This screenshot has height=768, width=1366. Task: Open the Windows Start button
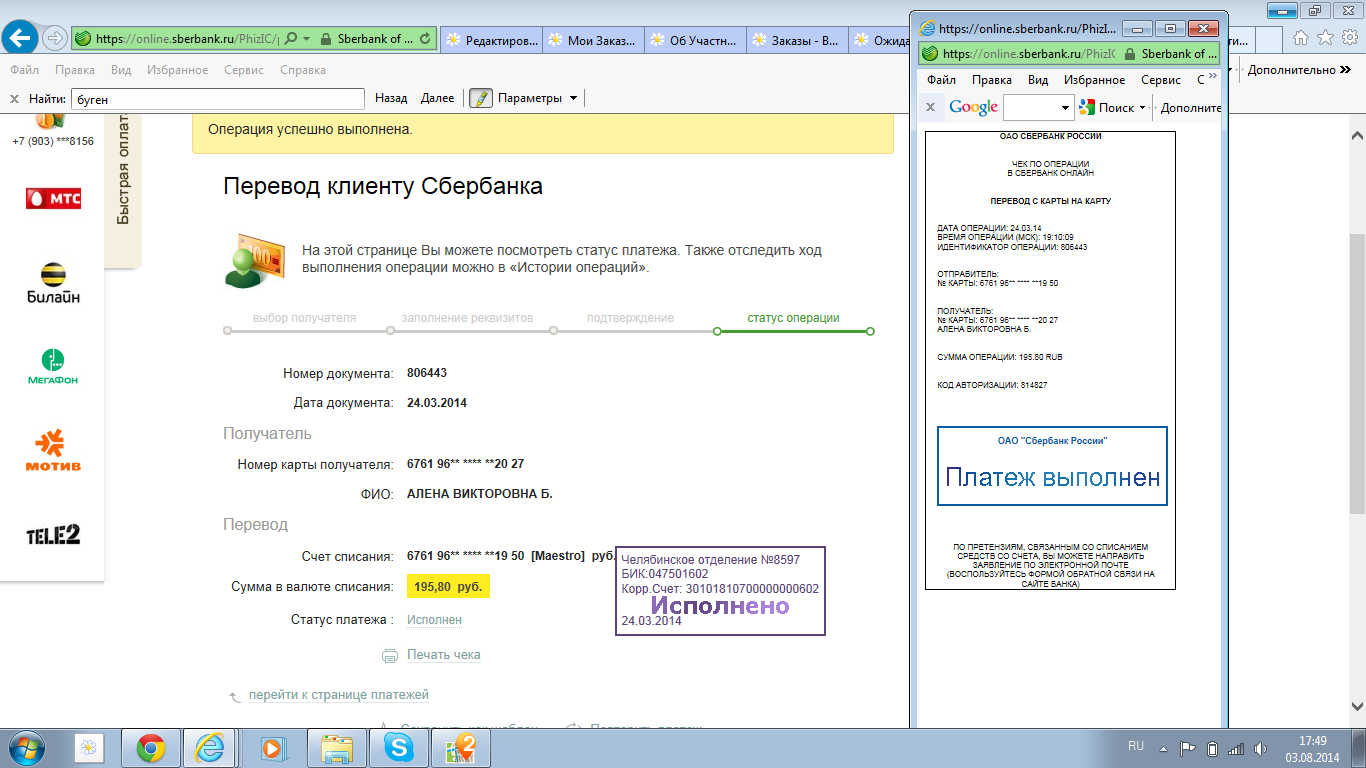click(x=28, y=747)
